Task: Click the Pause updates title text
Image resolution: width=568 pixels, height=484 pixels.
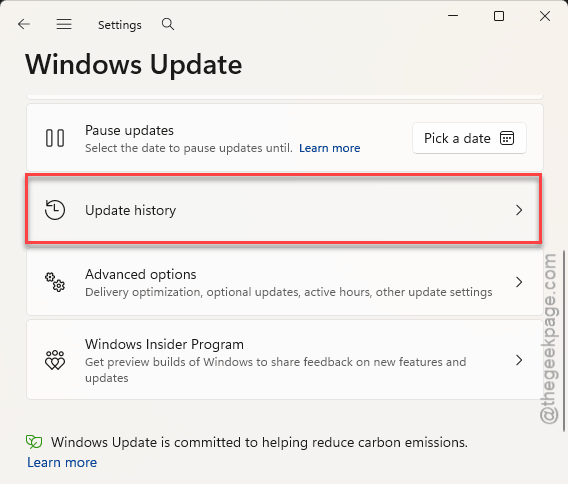Action: click(x=129, y=130)
